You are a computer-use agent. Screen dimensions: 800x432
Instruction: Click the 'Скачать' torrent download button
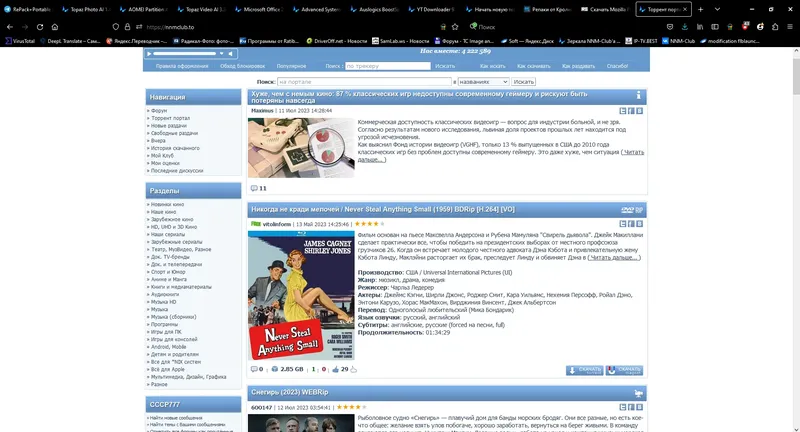coord(584,370)
